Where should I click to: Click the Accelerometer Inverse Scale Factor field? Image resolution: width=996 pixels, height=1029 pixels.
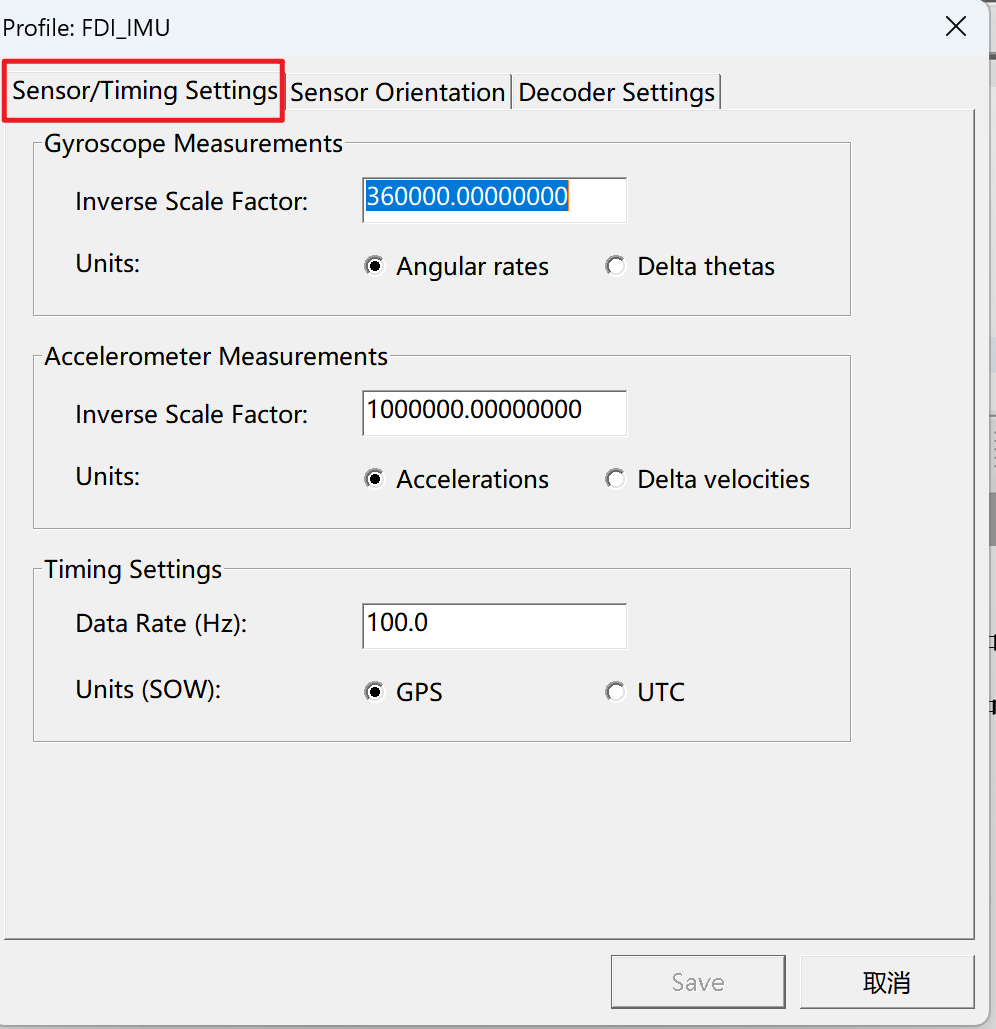(494, 413)
